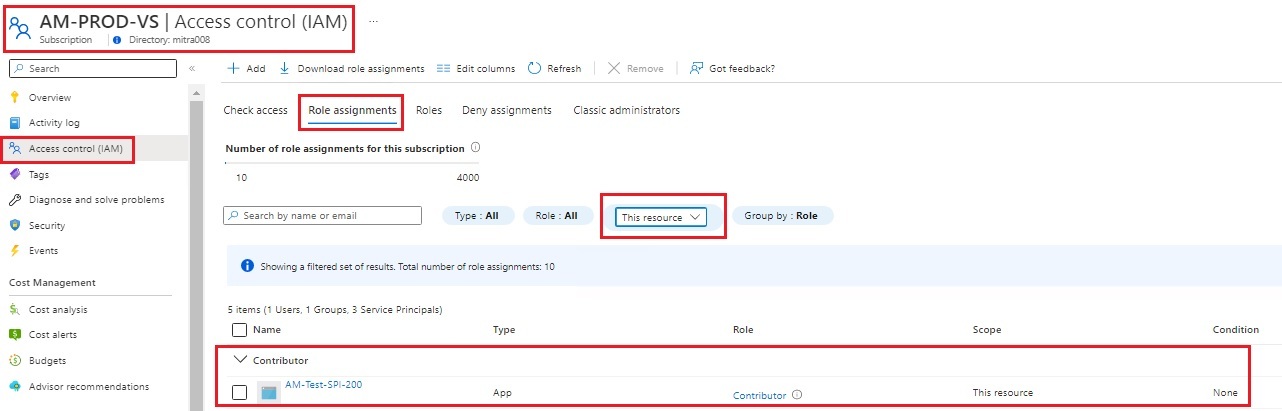Click the blue info icon in results banner
Viewport: 1282px width, 411px height.
coord(247,266)
